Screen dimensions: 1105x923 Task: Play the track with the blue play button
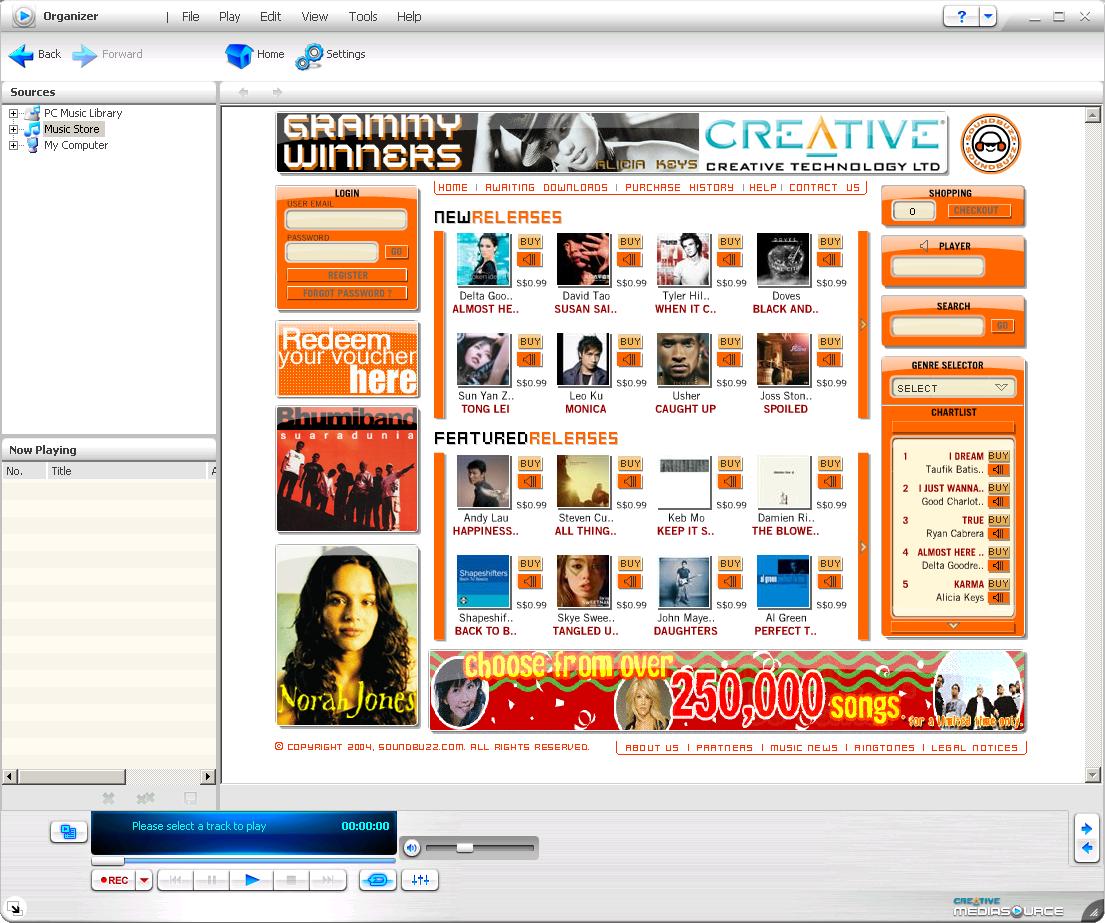[x=252, y=880]
